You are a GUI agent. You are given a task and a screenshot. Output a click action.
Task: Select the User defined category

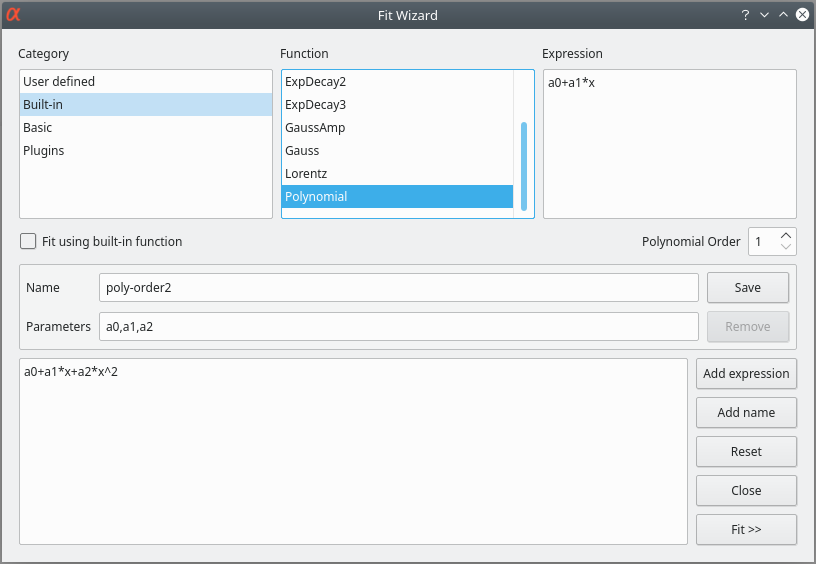point(59,81)
